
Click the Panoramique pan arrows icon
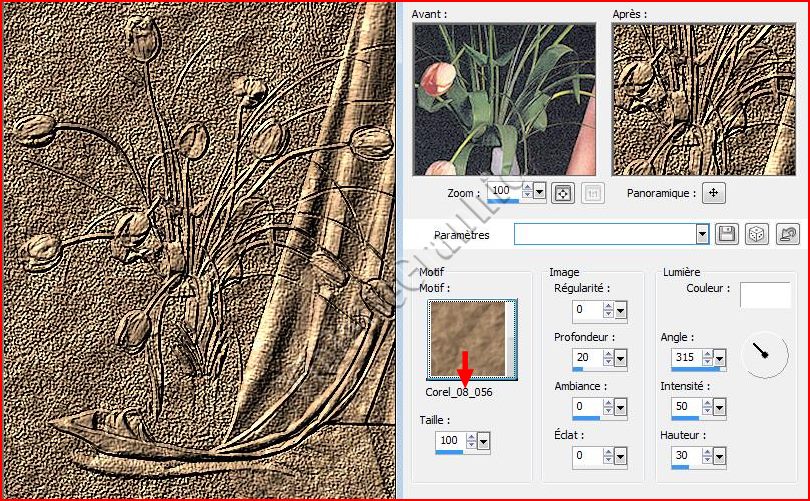pyautogui.click(x=713, y=192)
